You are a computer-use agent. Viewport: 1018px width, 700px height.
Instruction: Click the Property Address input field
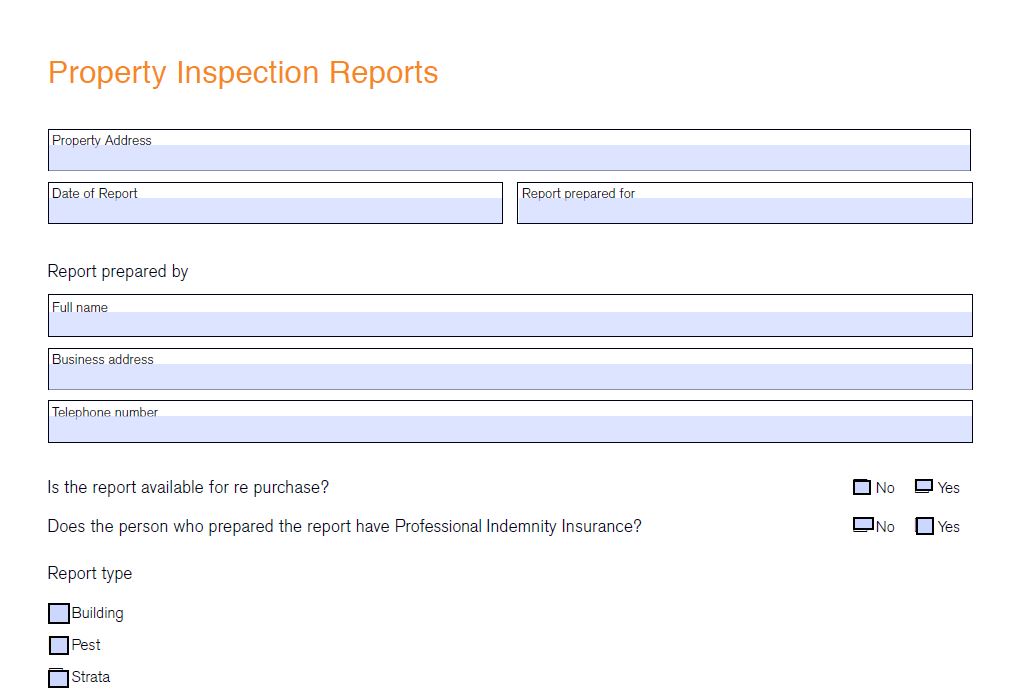(509, 157)
